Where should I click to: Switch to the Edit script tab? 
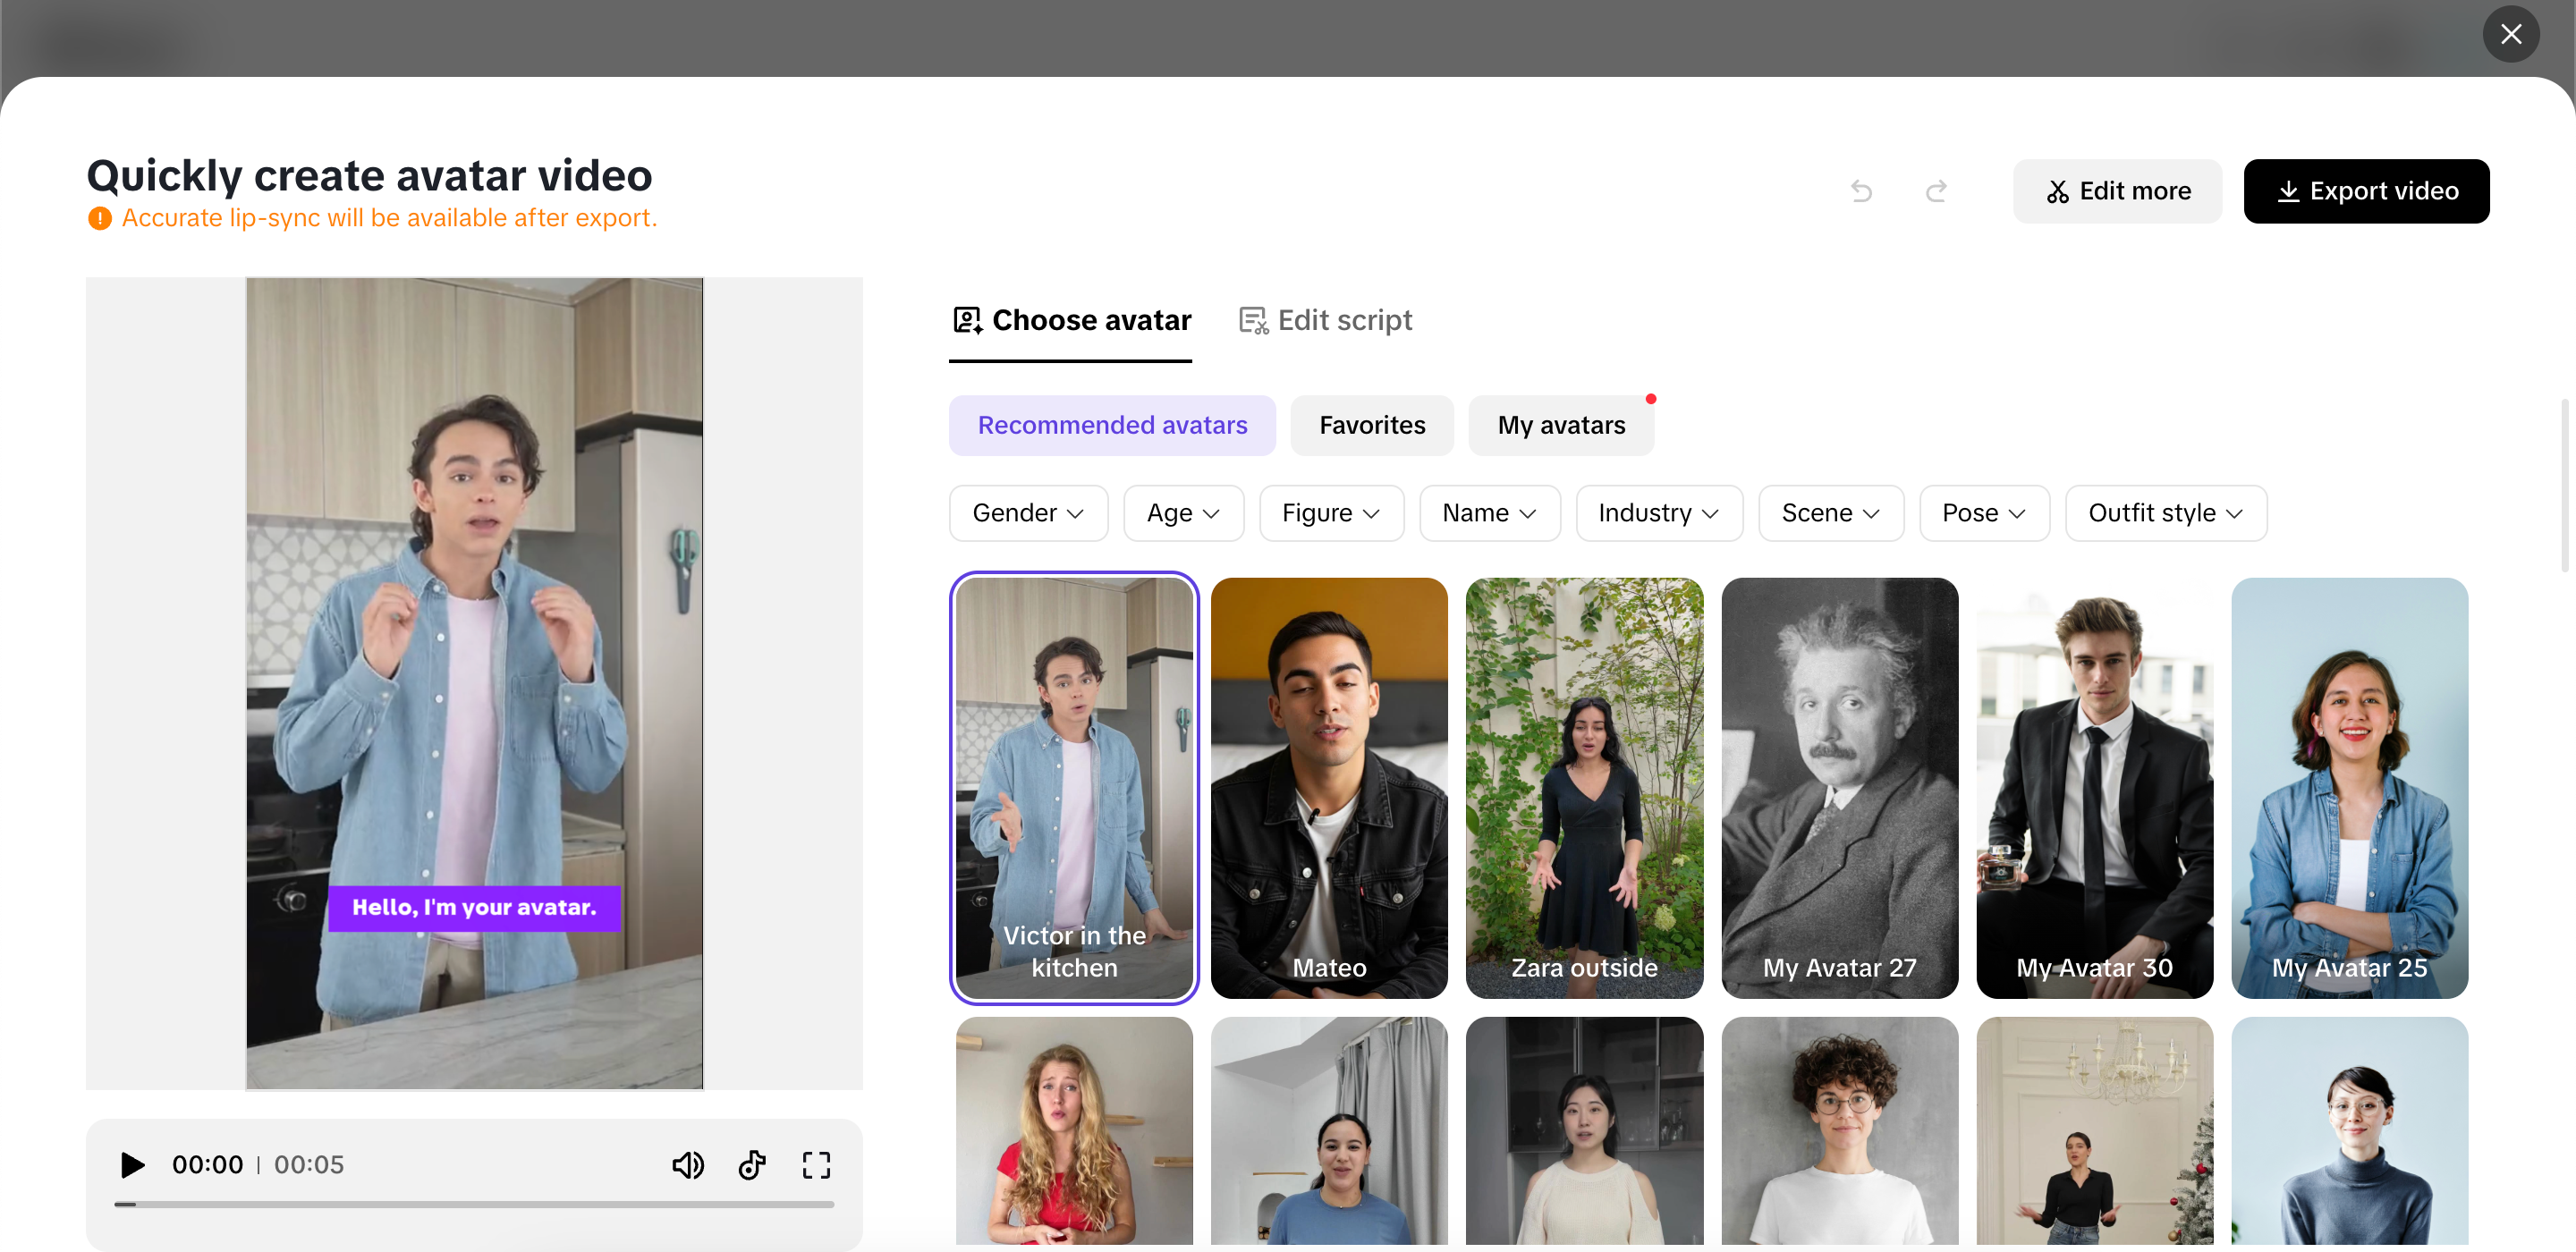pyautogui.click(x=1326, y=320)
